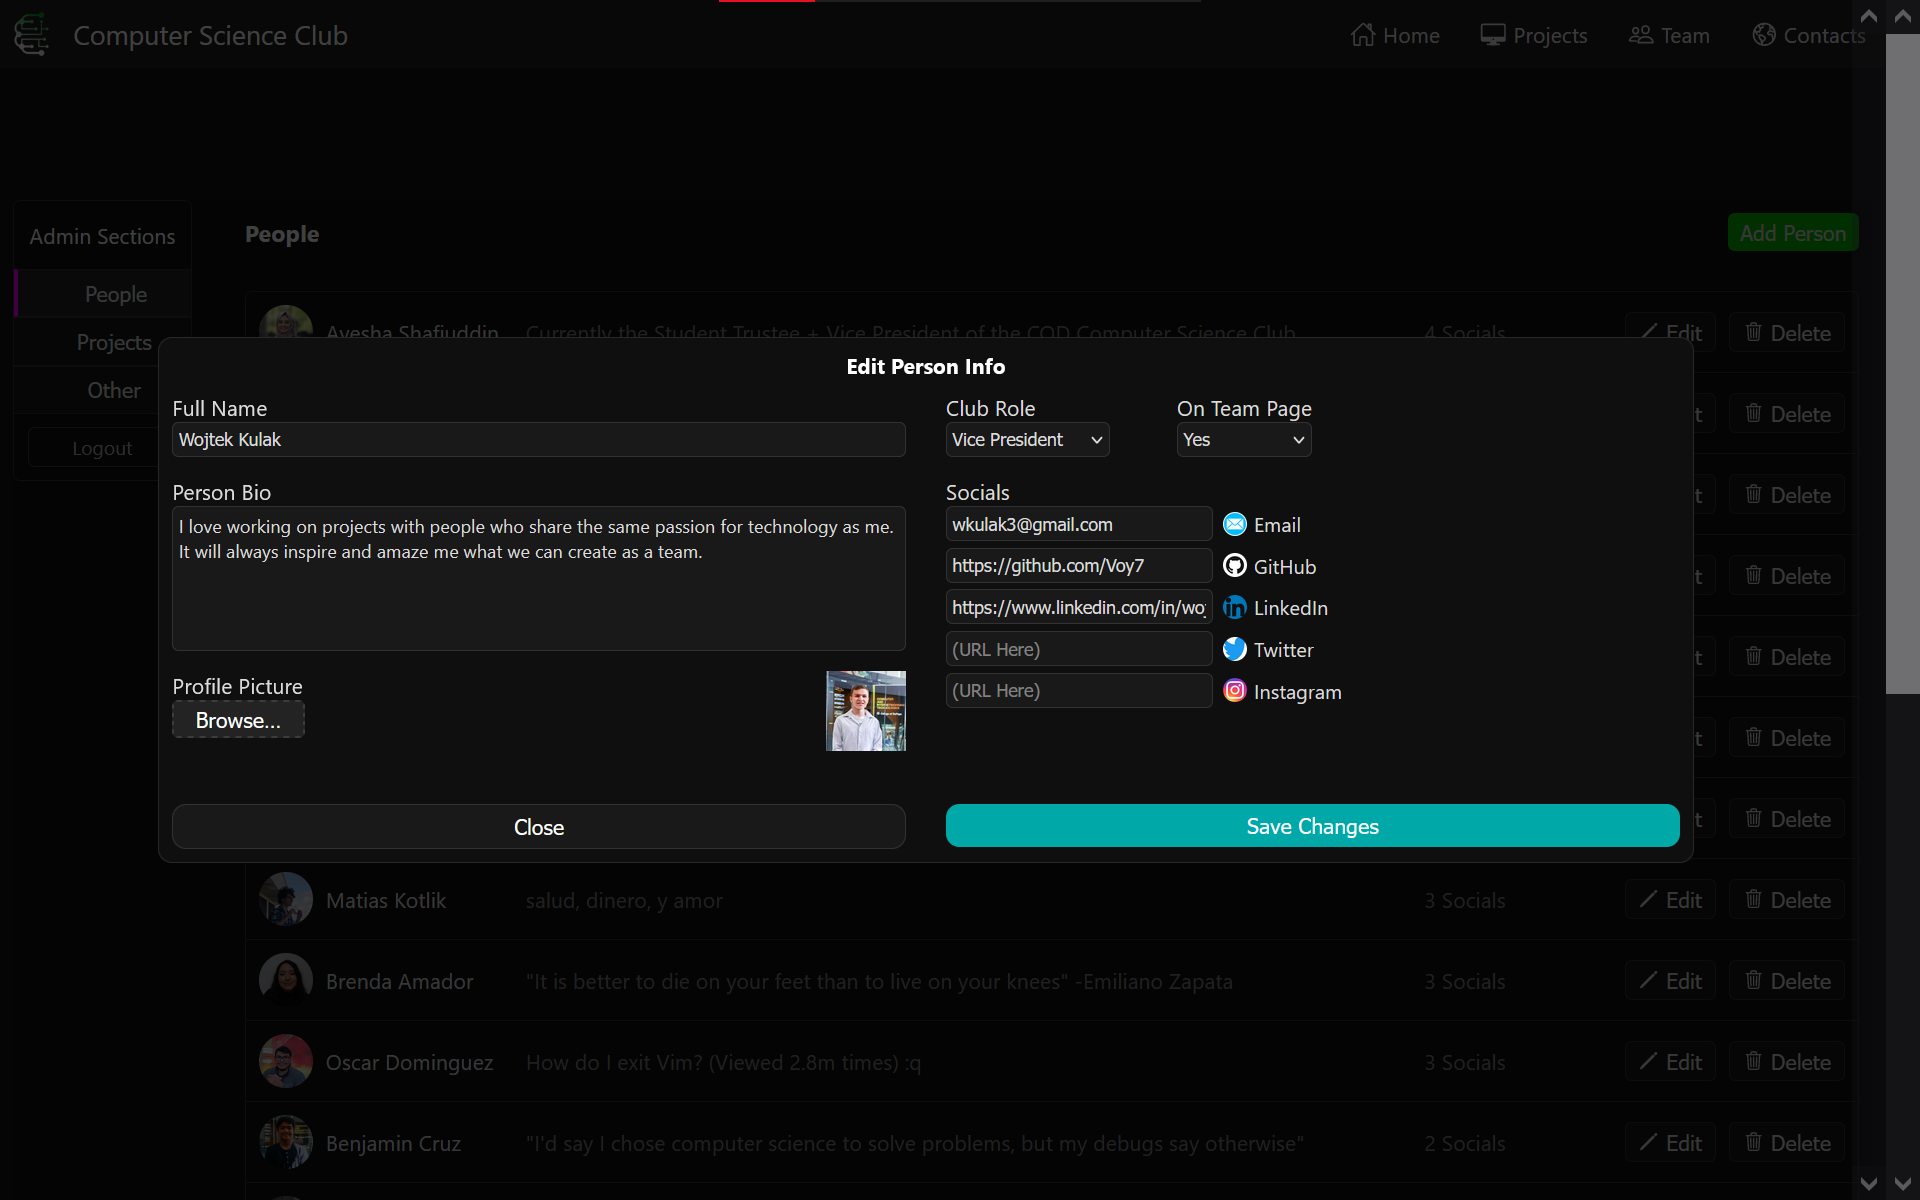
Task: Click the Computer Science Club logo
Action: 32,35
